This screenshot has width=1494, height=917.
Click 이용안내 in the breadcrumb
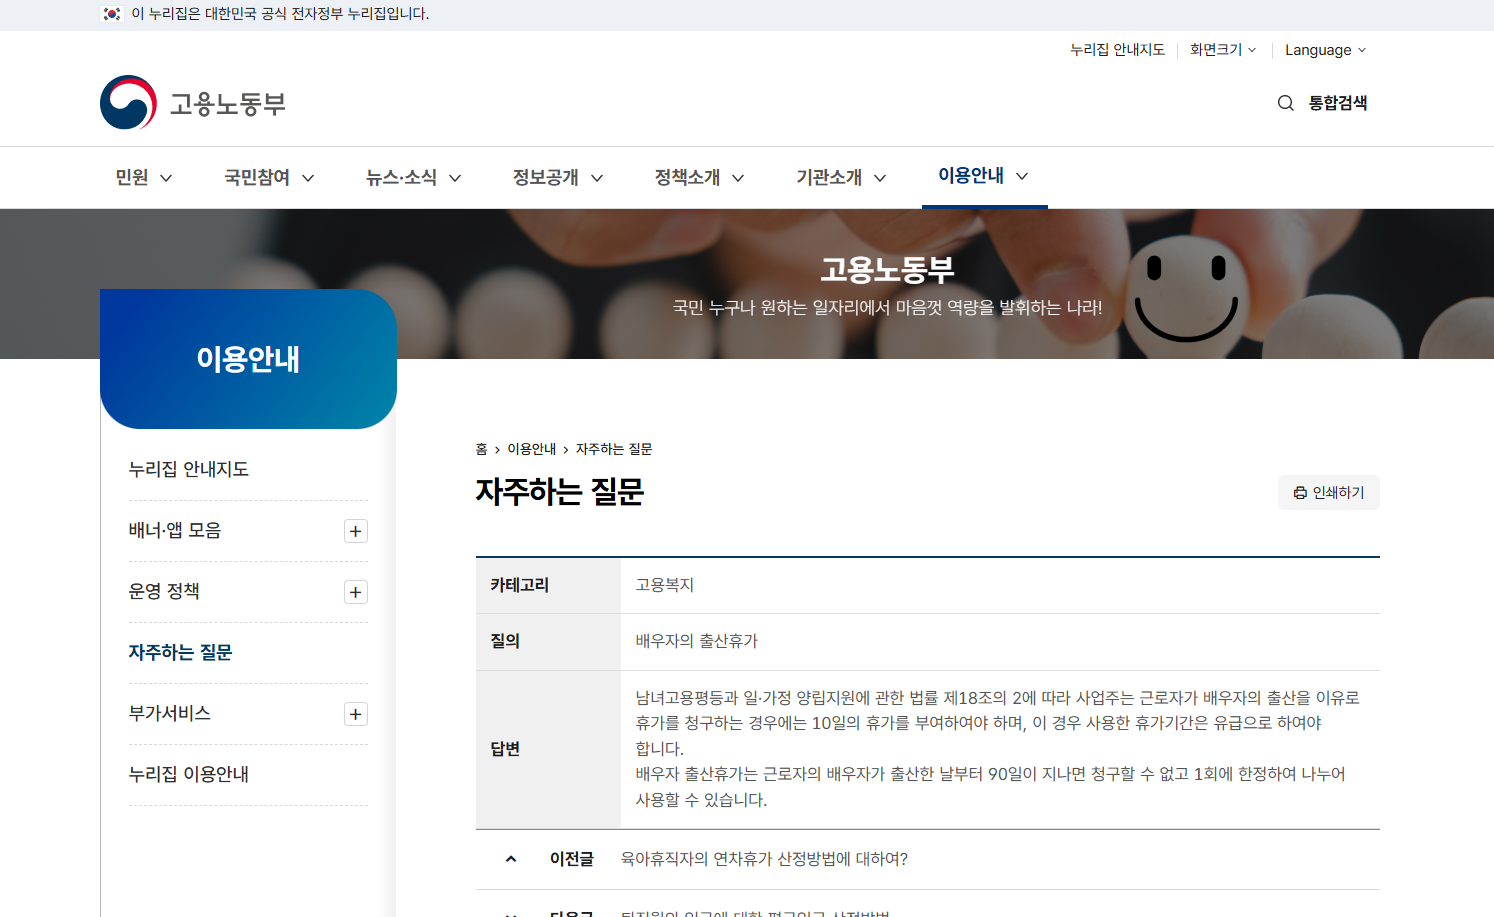531,450
